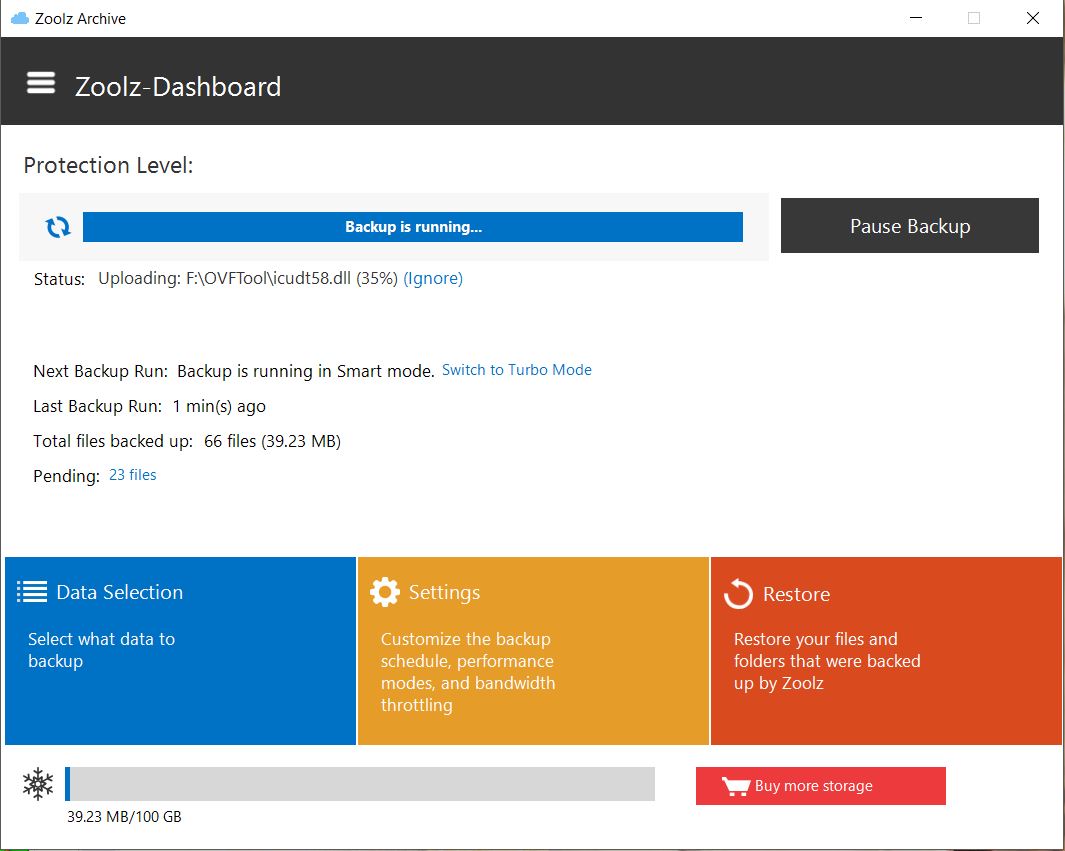
Task: Switch to Turbo Mode
Action: [517, 370]
